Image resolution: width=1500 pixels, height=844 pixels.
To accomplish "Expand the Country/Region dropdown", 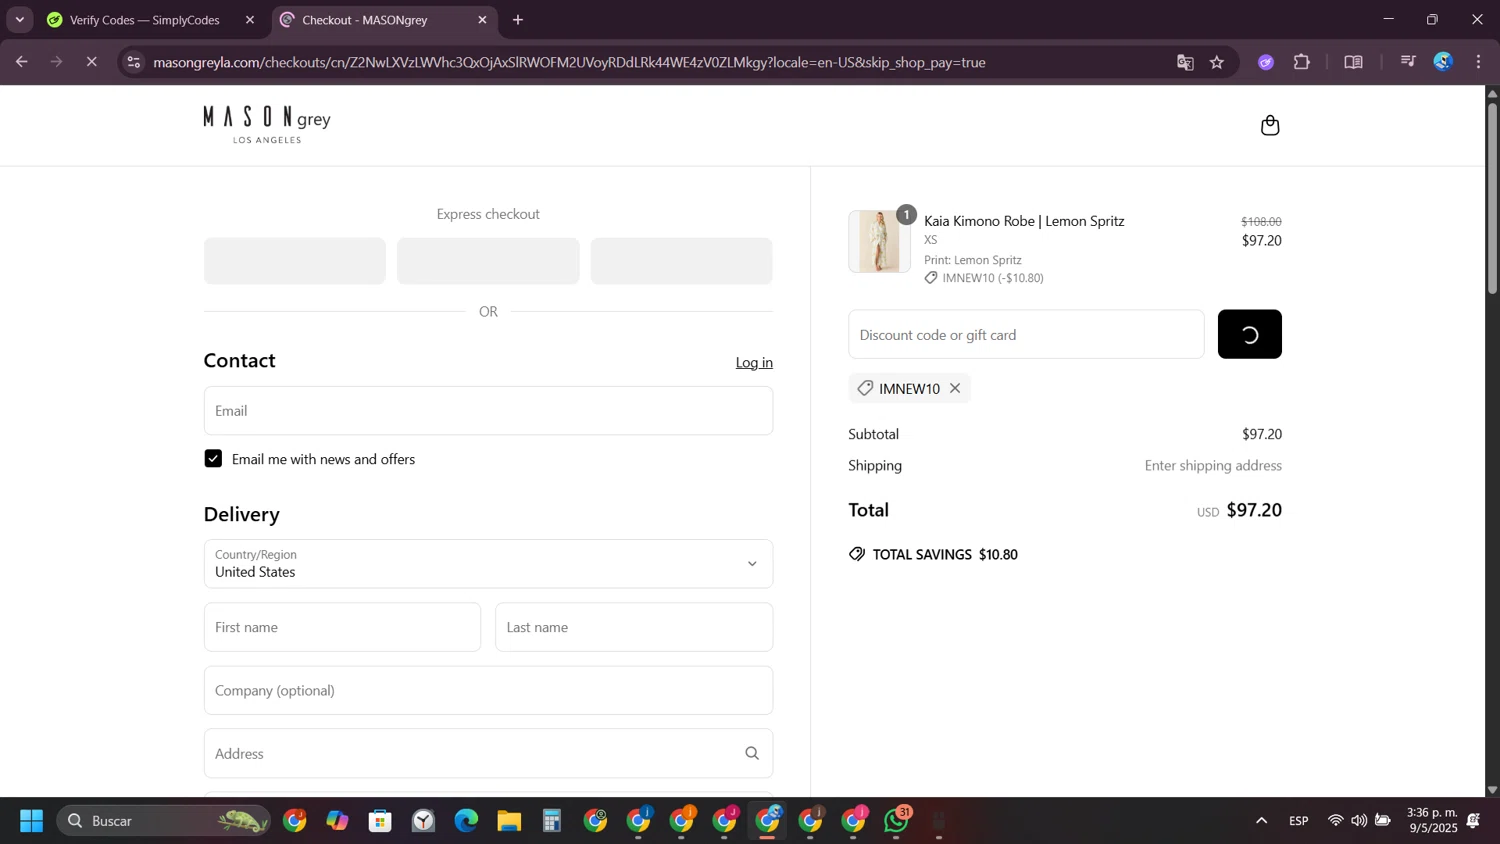I will pos(488,563).
